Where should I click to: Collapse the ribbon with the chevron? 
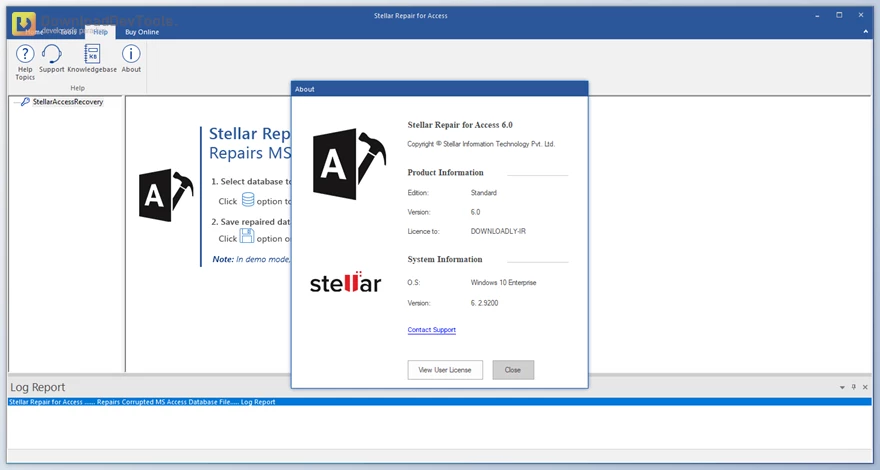pos(866,32)
